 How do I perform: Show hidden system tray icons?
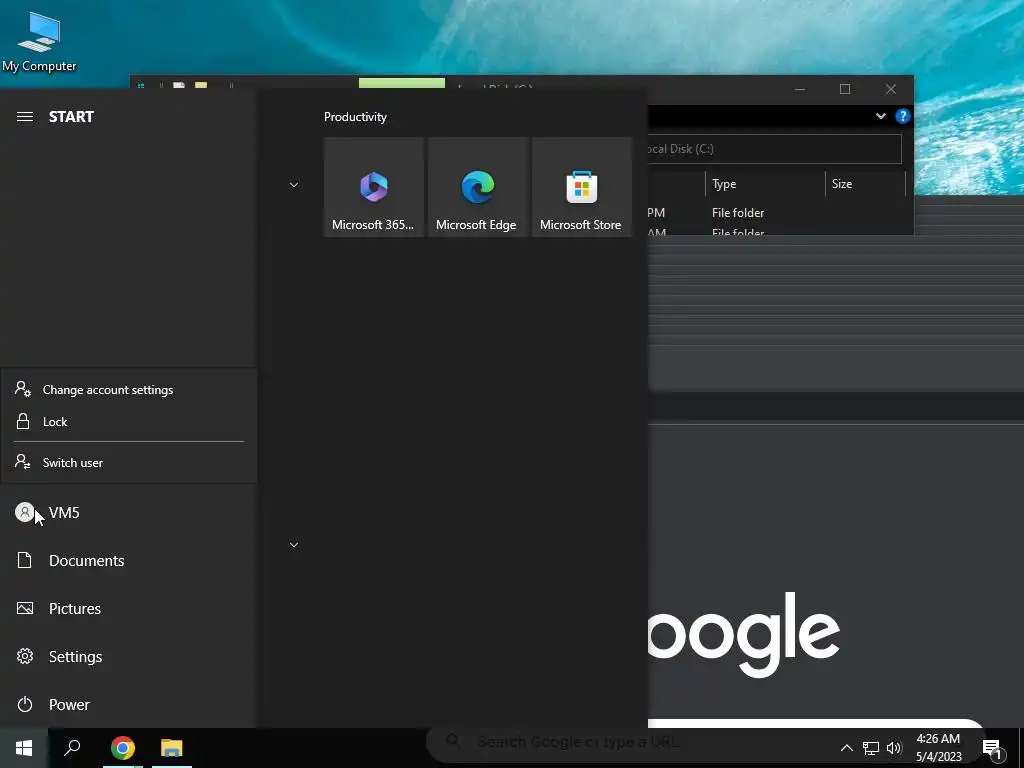(x=846, y=748)
